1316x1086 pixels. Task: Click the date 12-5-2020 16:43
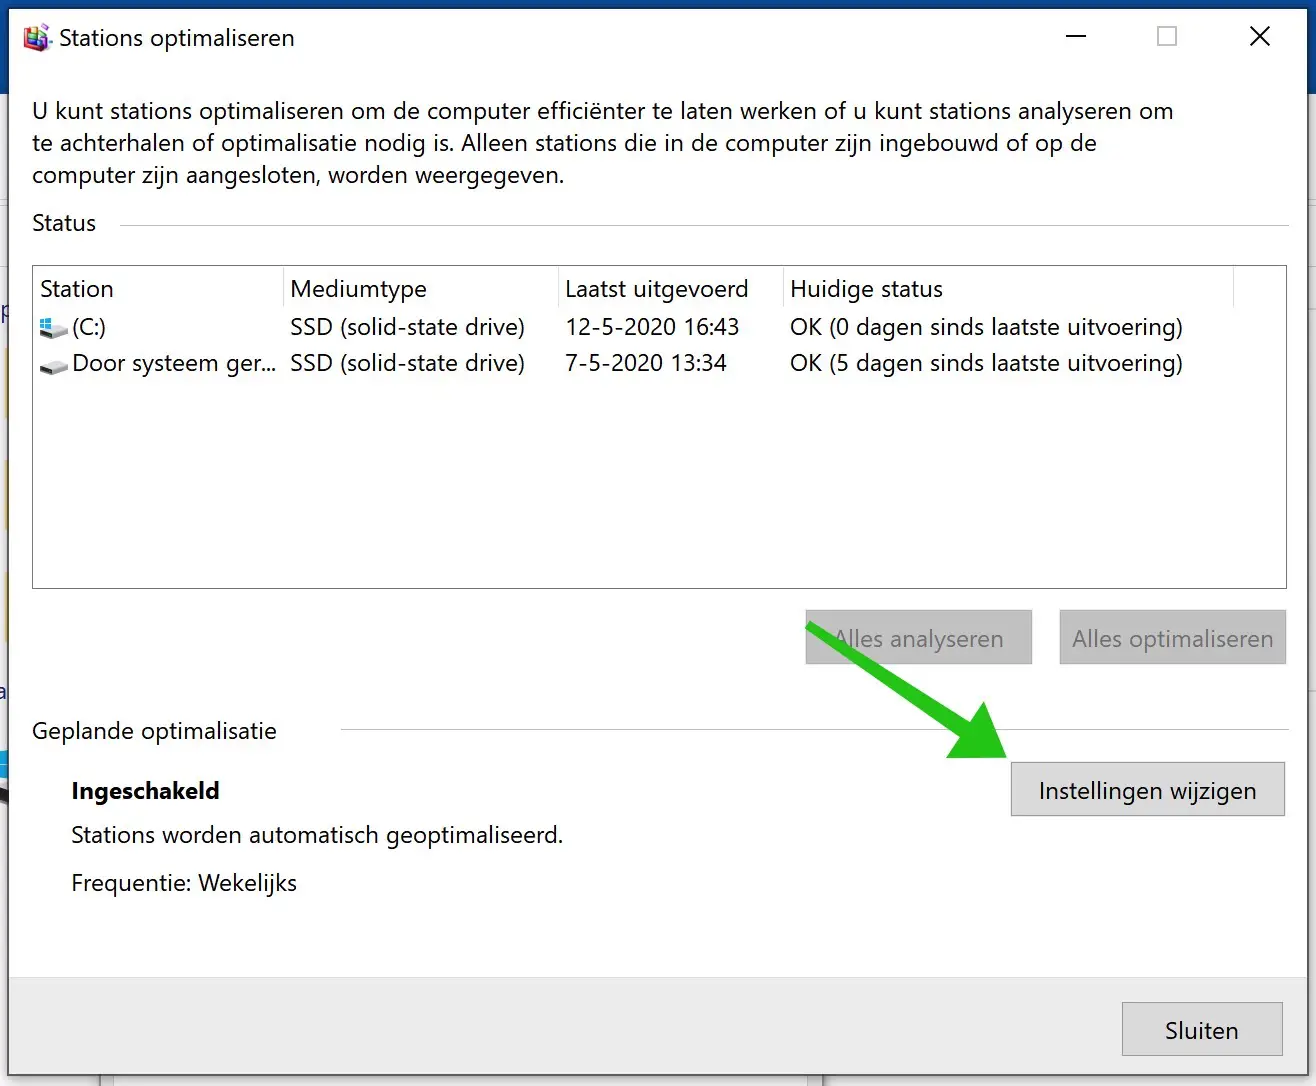[x=652, y=327]
